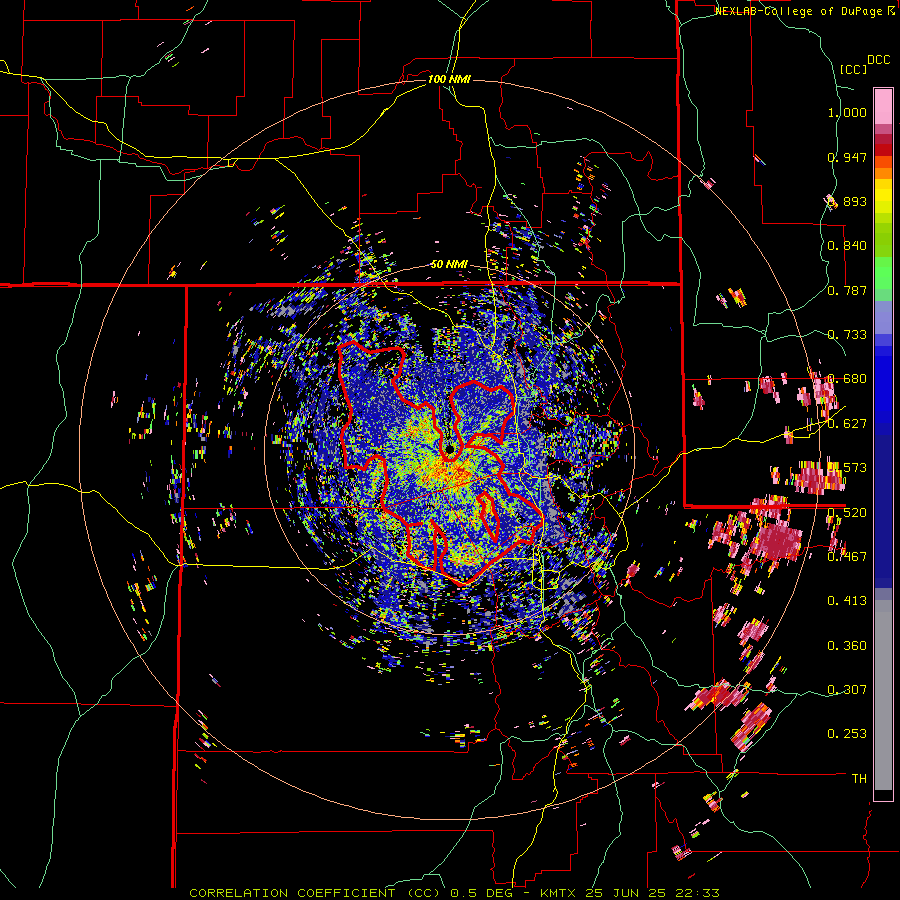Image resolution: width=900 pixels, height=900 pixels.
Task: Click the DCC label above the color scale
Action: tap(878, 60)
